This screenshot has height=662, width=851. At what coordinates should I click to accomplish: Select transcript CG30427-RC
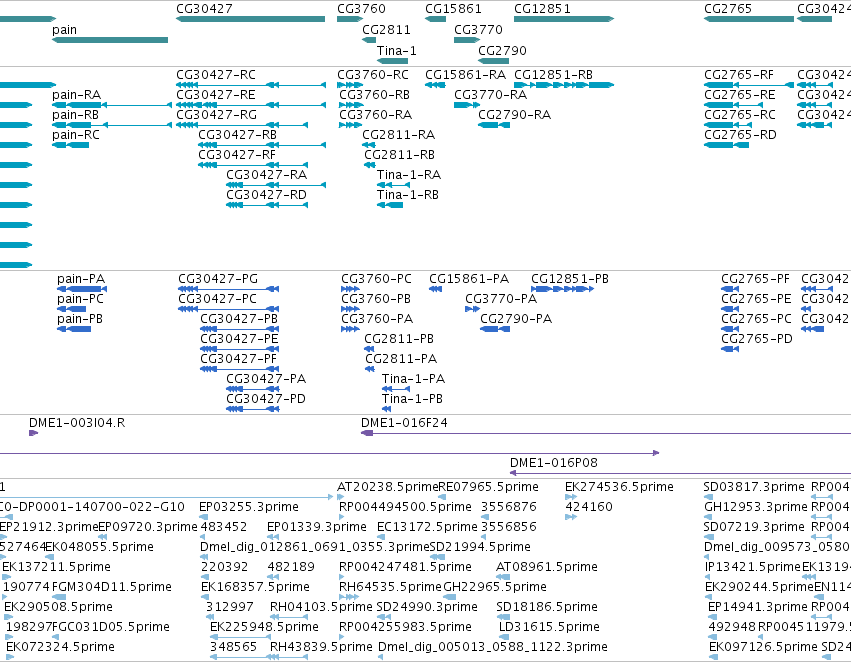coord(251,85)
